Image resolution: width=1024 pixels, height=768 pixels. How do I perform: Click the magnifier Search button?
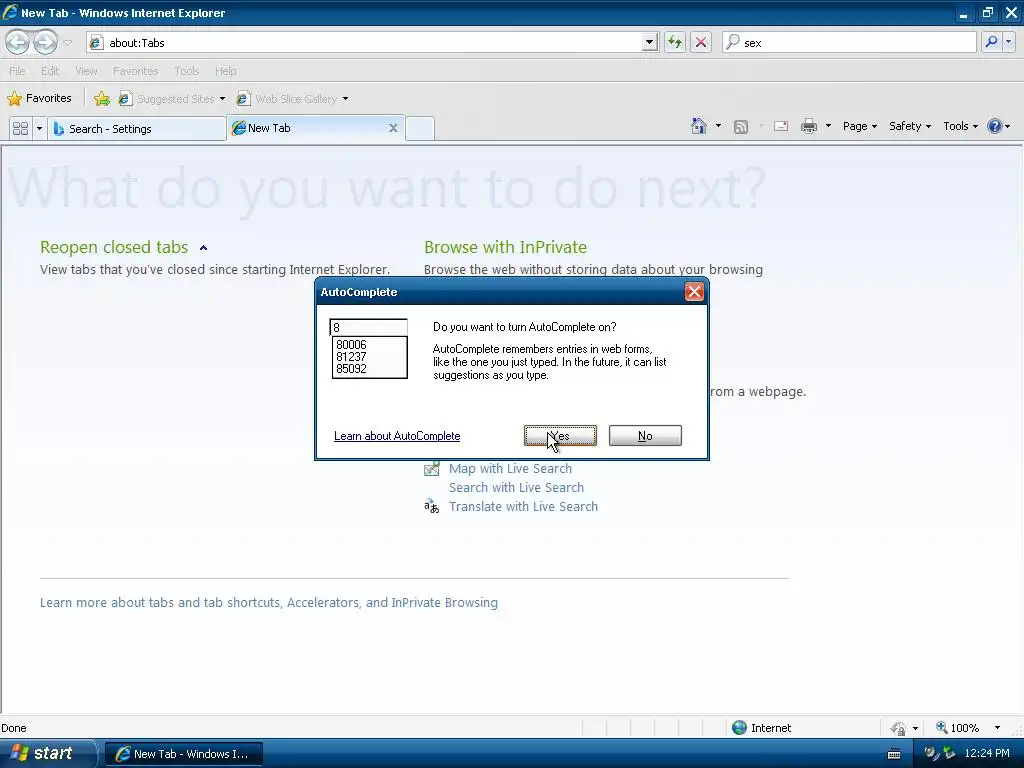coord(991,42)
